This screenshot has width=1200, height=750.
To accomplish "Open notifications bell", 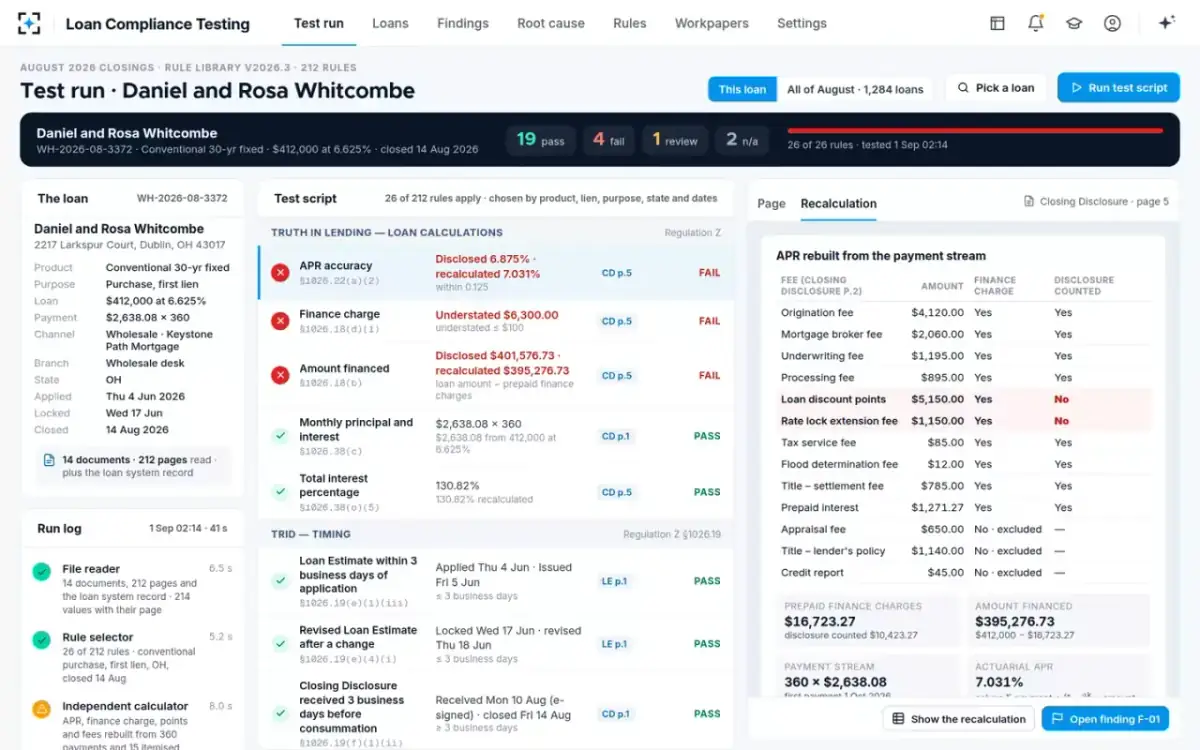I will (1036, 23).
